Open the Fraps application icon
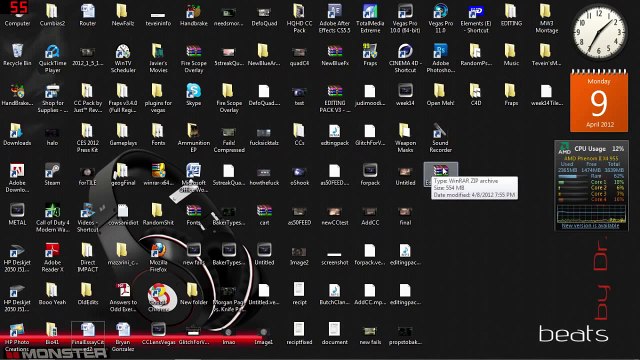The height and width of the screenshot is (360, 640). pos(370,55)
